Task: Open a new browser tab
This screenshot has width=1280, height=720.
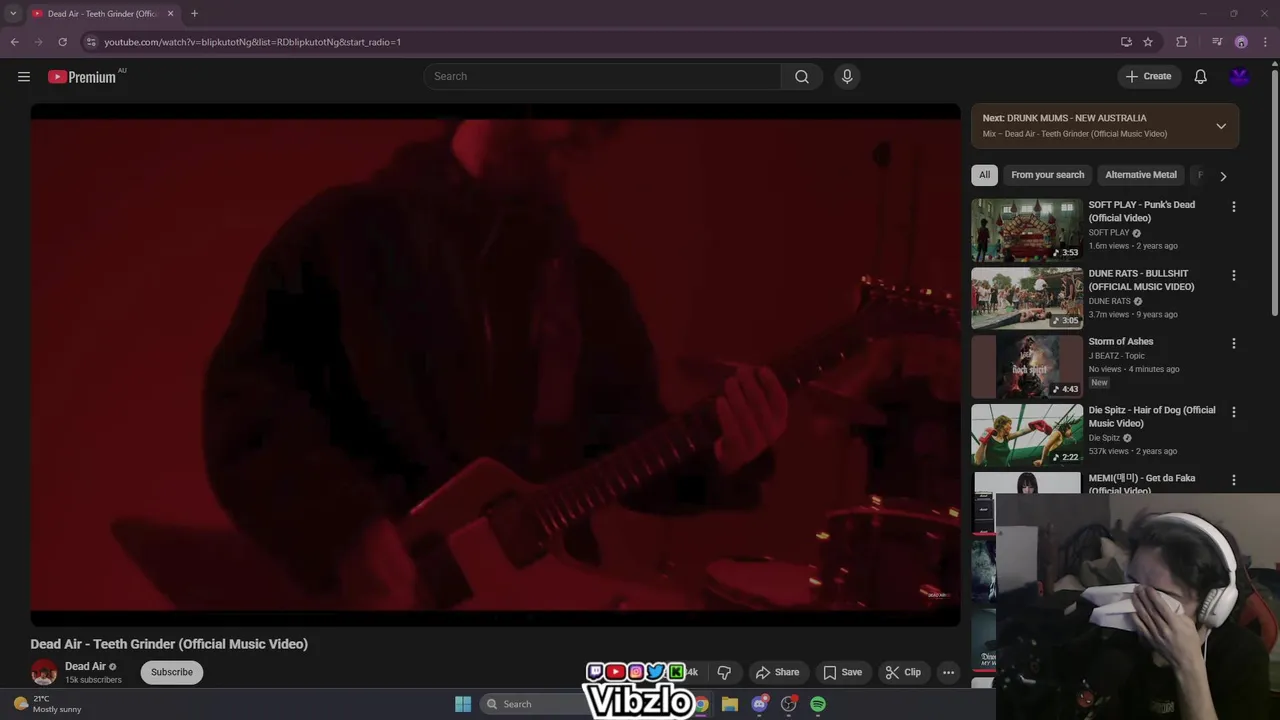Action: (x=194, y=13)
